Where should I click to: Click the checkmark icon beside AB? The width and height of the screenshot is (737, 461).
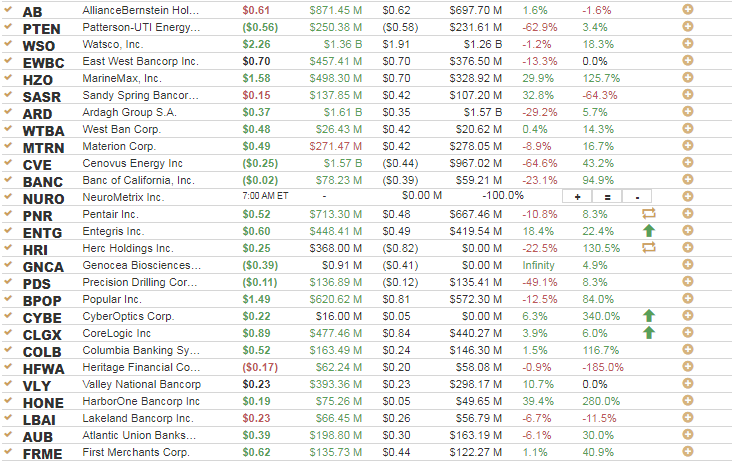(x=8, y=9)
